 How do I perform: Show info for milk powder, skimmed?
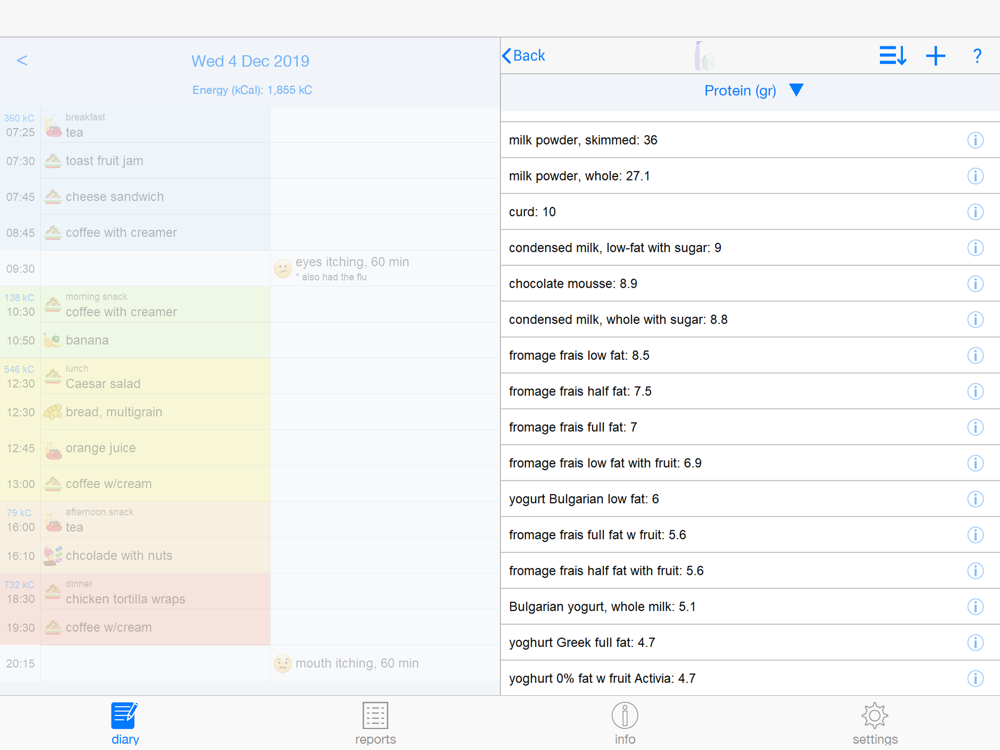(975, 140)
